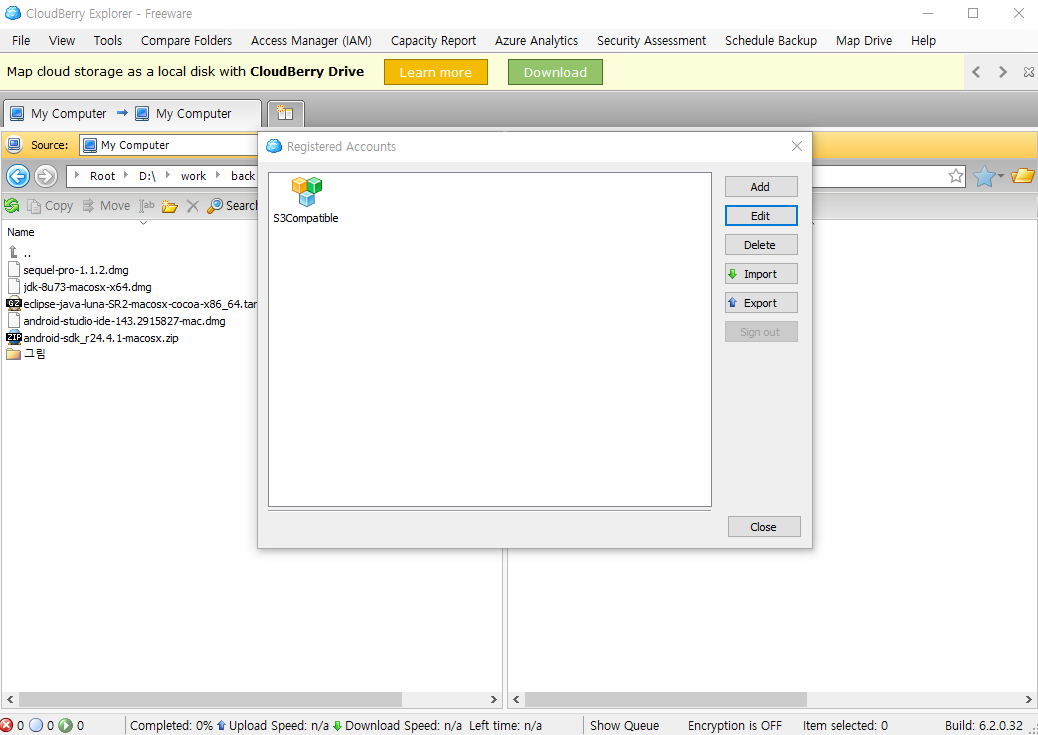Click the Import accounts button
Image resolution: width=1038 pixels, height=735 pixels.
tap(761, 274)
